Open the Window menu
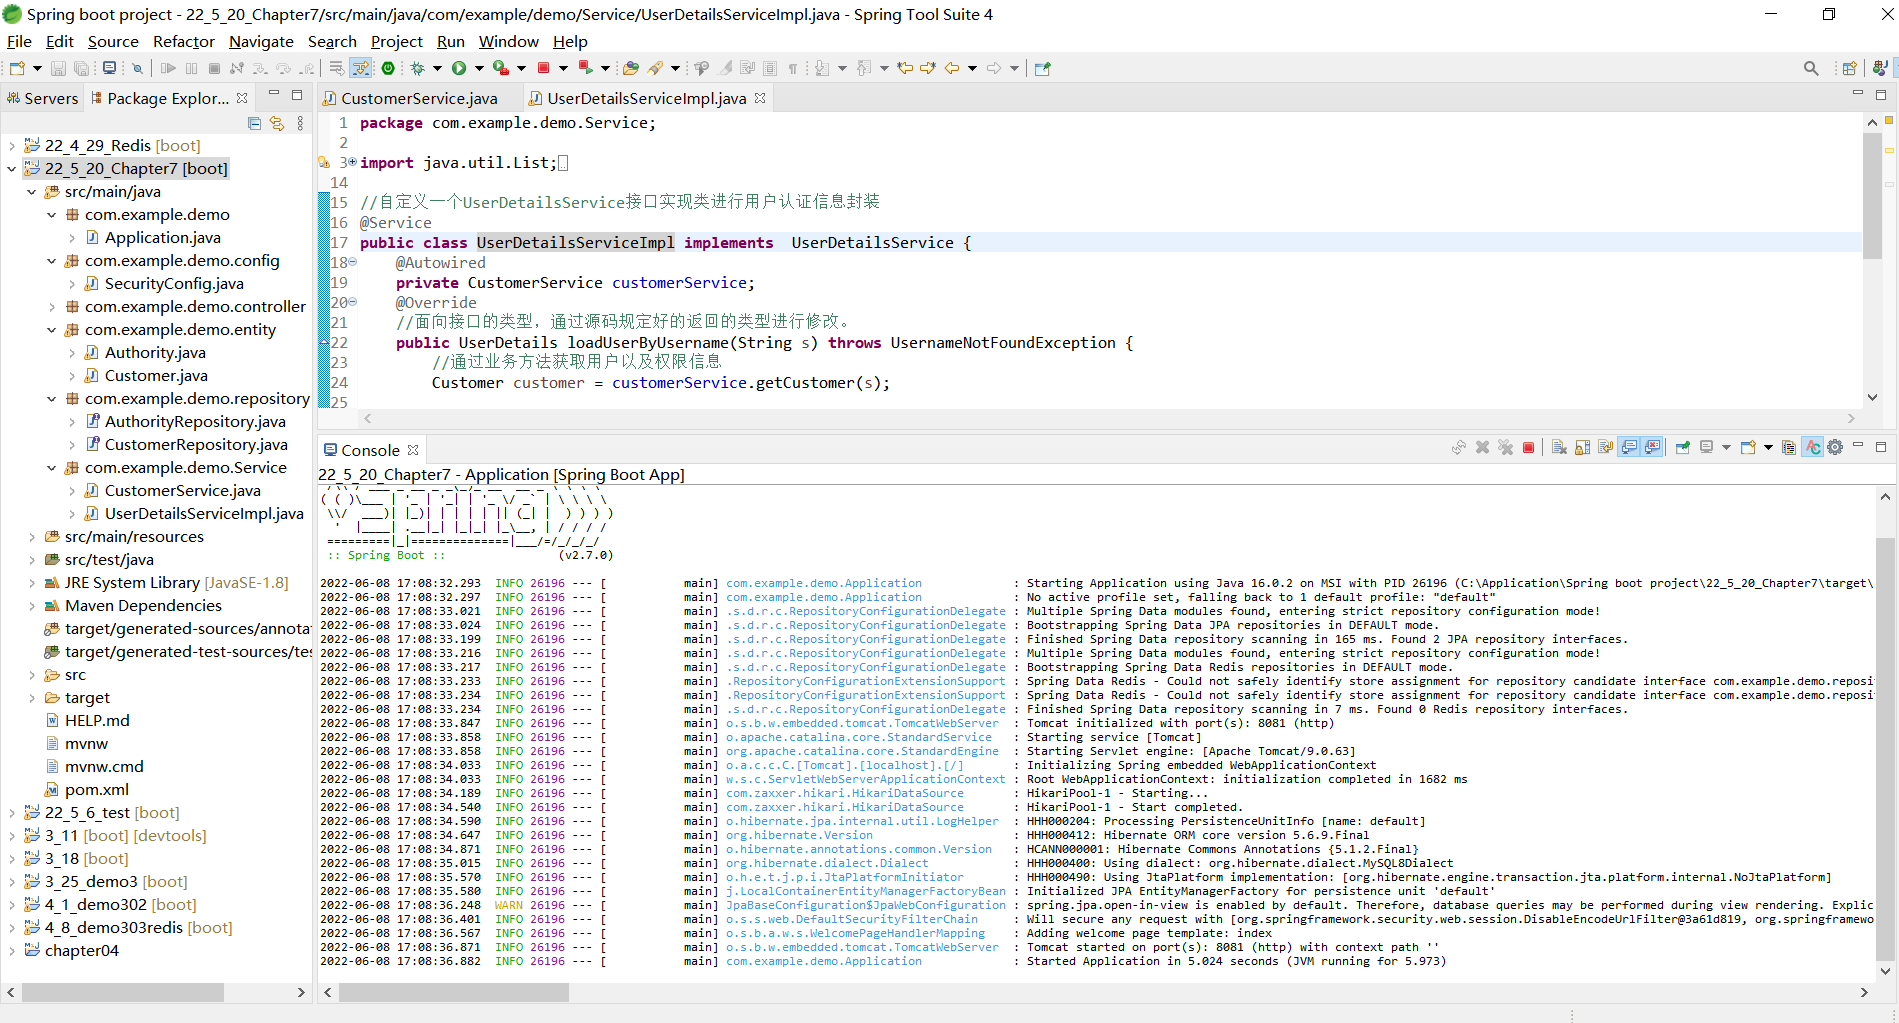The image size is (1899, 1023). [508, 41]
